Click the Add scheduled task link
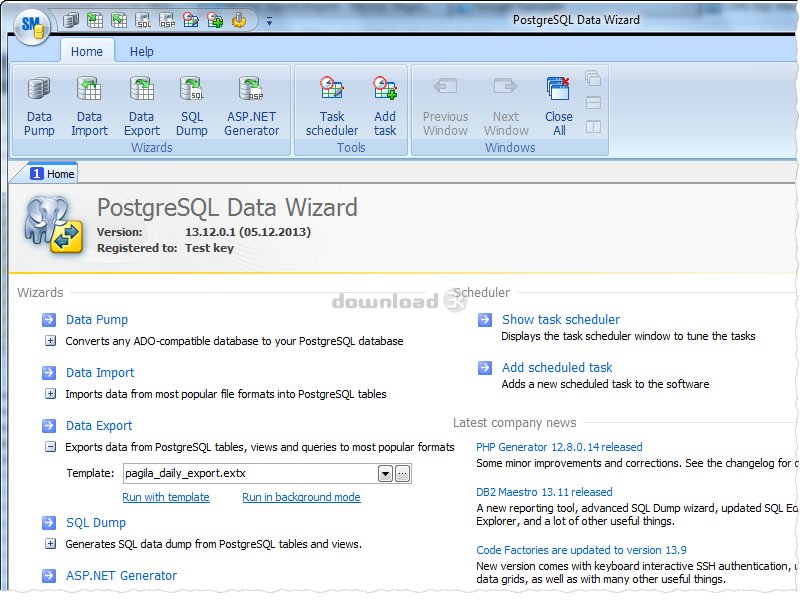The height and width of the screenshot is (600, 800). 557,368
